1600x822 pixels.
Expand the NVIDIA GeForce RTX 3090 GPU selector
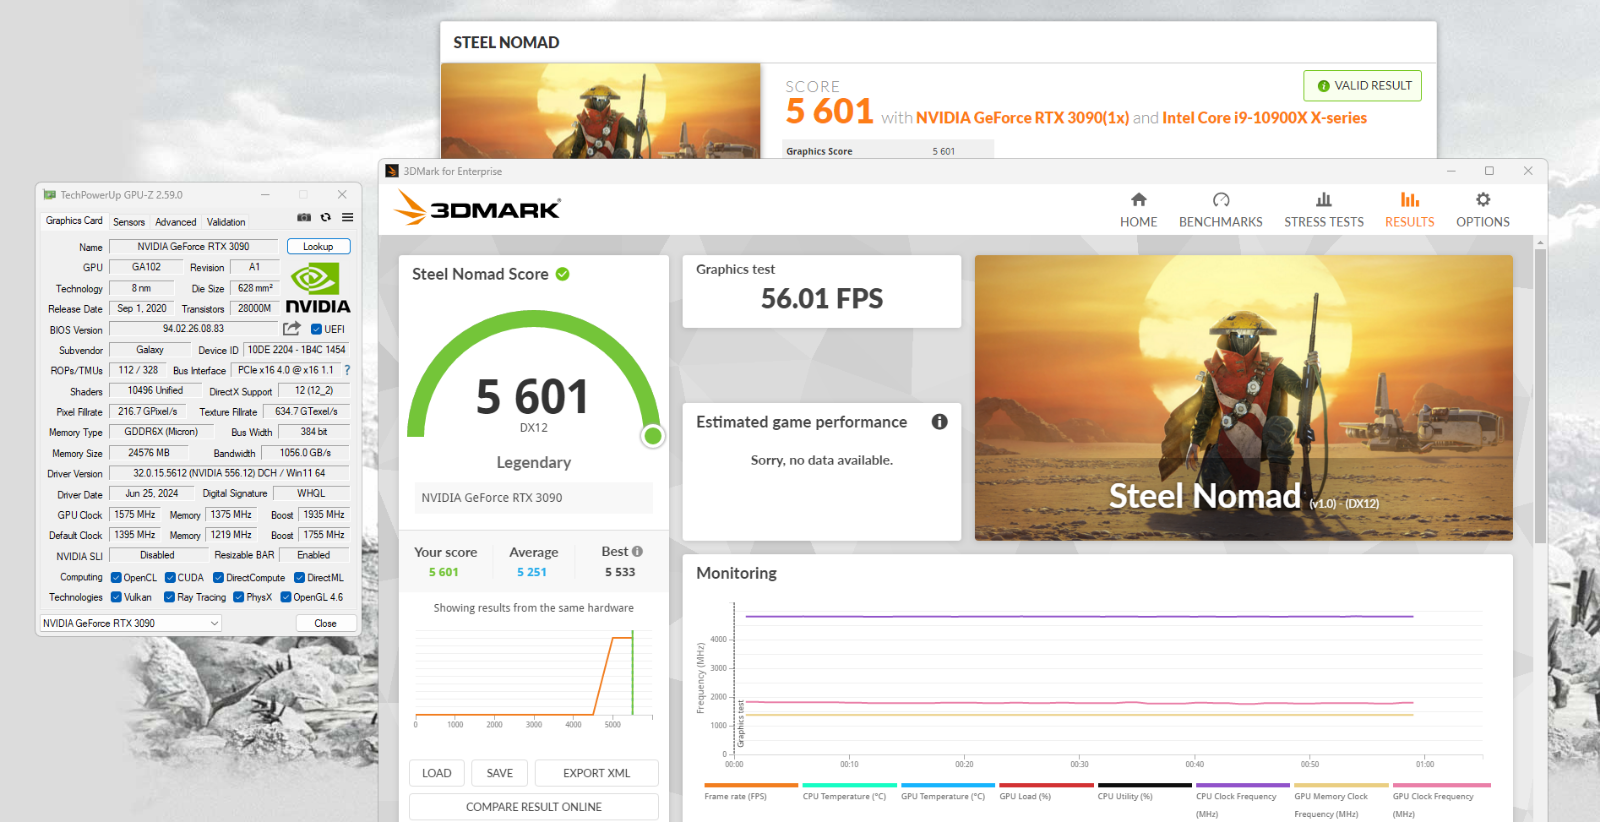[x=130, y=623]
